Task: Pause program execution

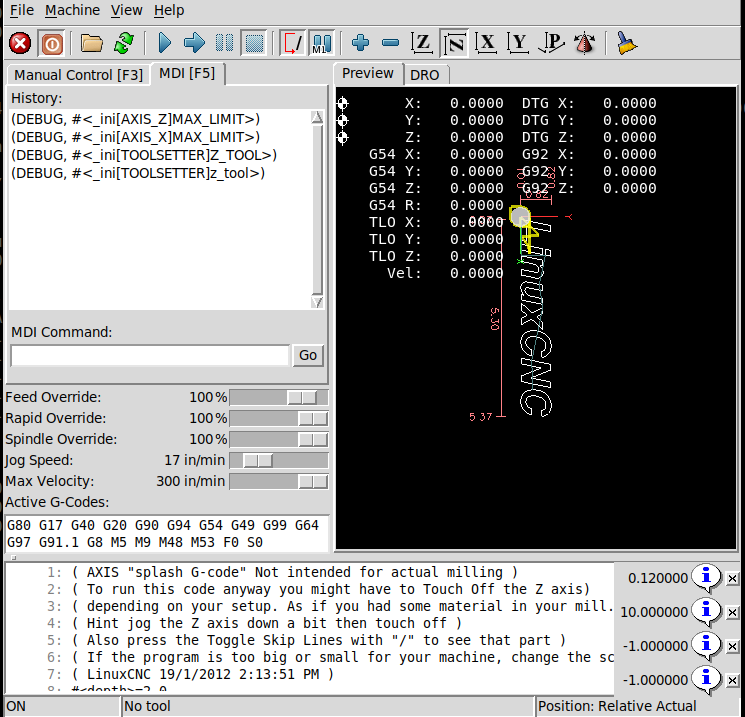Action: pos(224,43)
